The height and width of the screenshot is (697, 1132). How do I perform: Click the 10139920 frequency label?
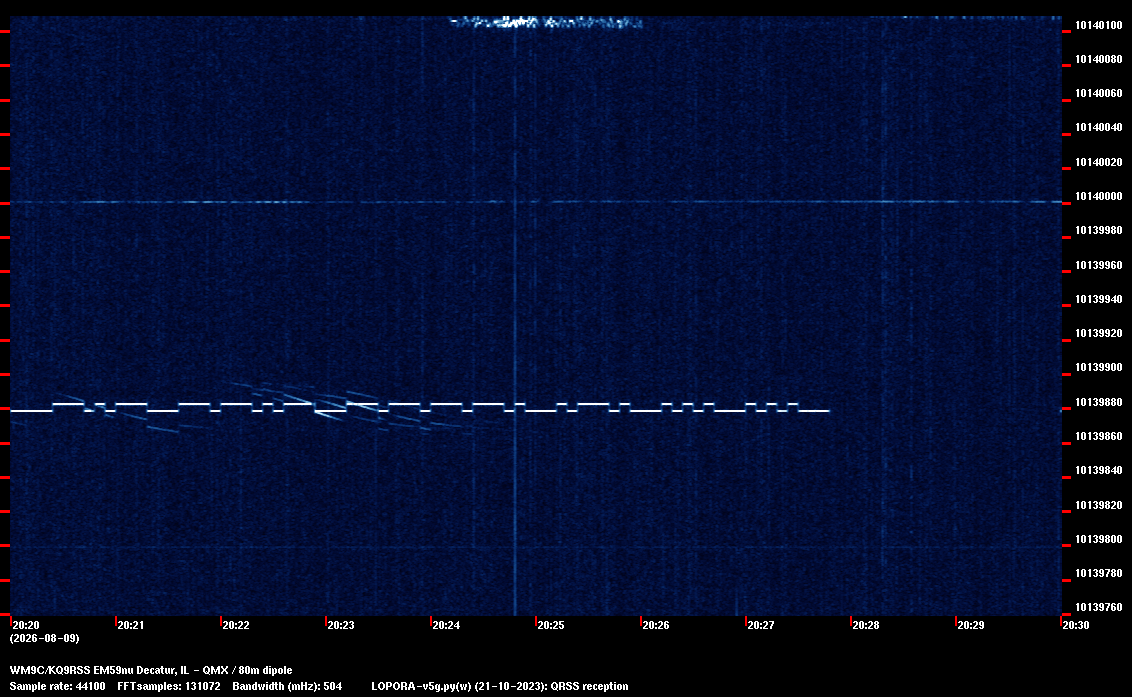pos(1098,333)
